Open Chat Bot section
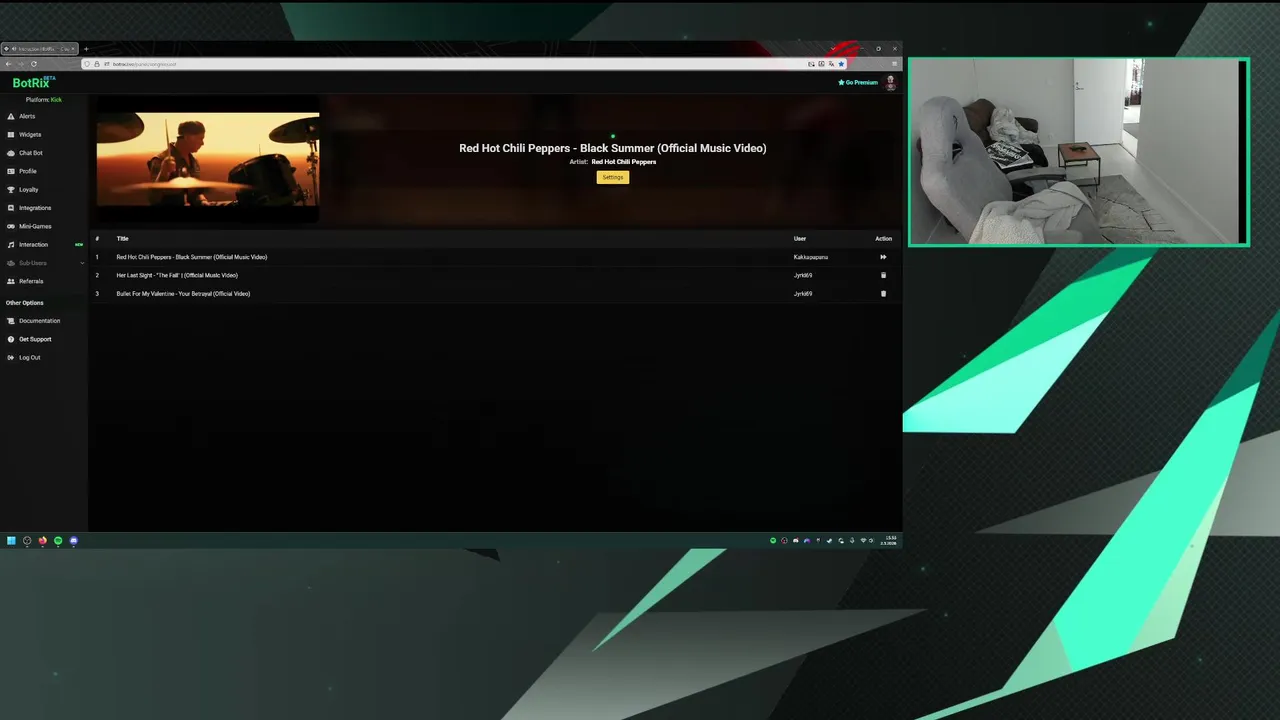 [31, 153]
